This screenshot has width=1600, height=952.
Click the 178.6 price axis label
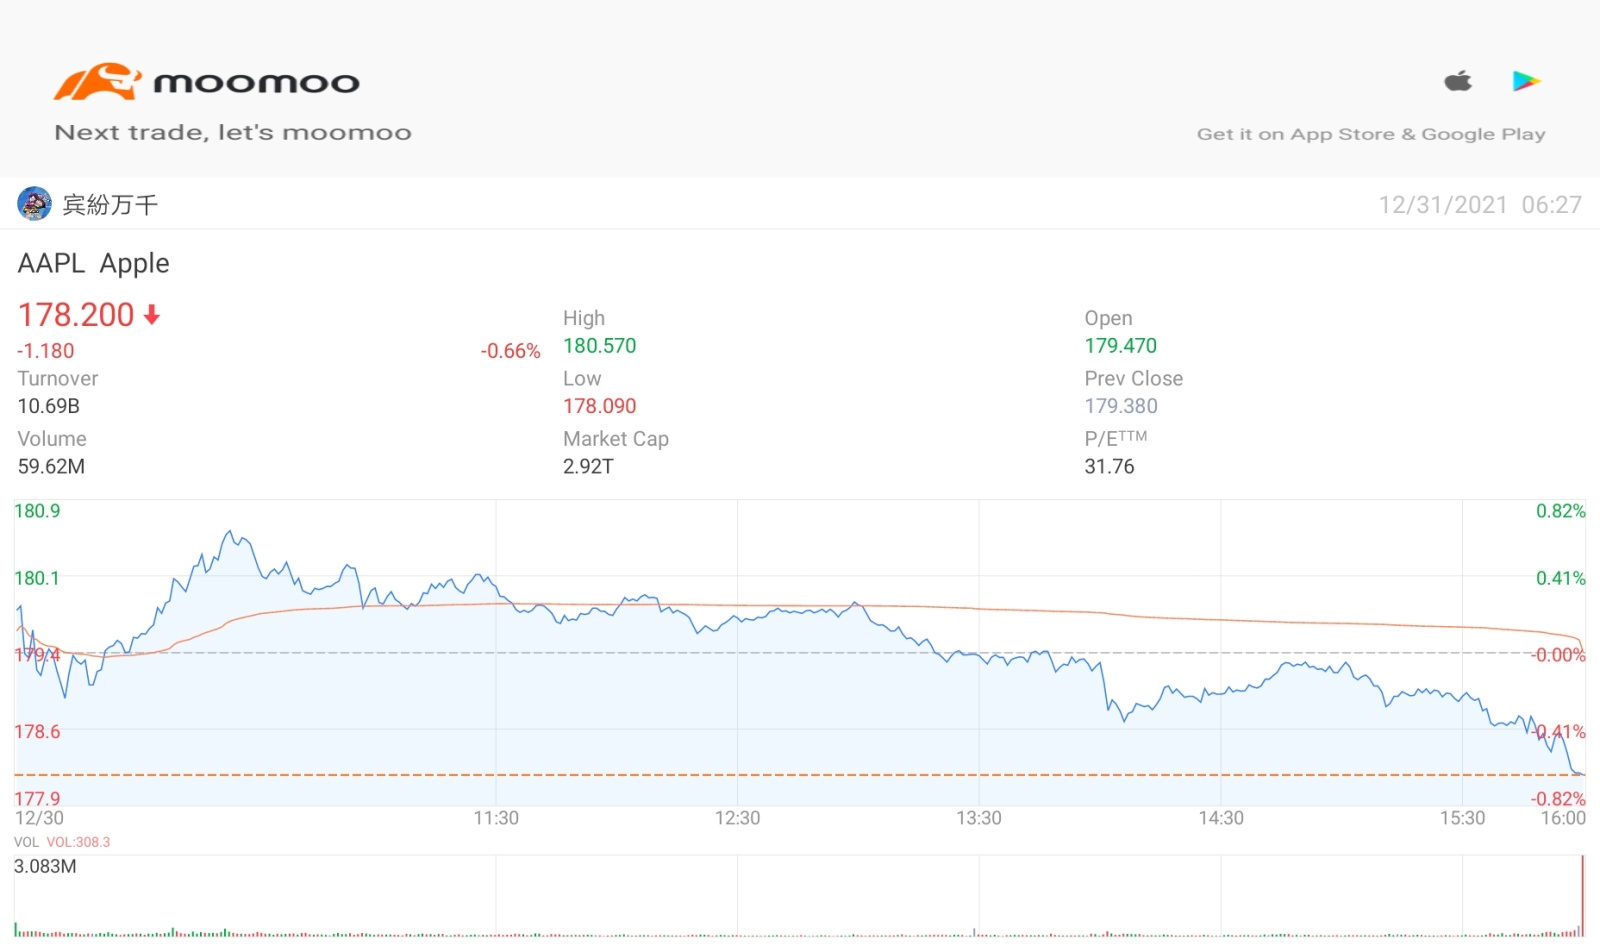[37, 732]
